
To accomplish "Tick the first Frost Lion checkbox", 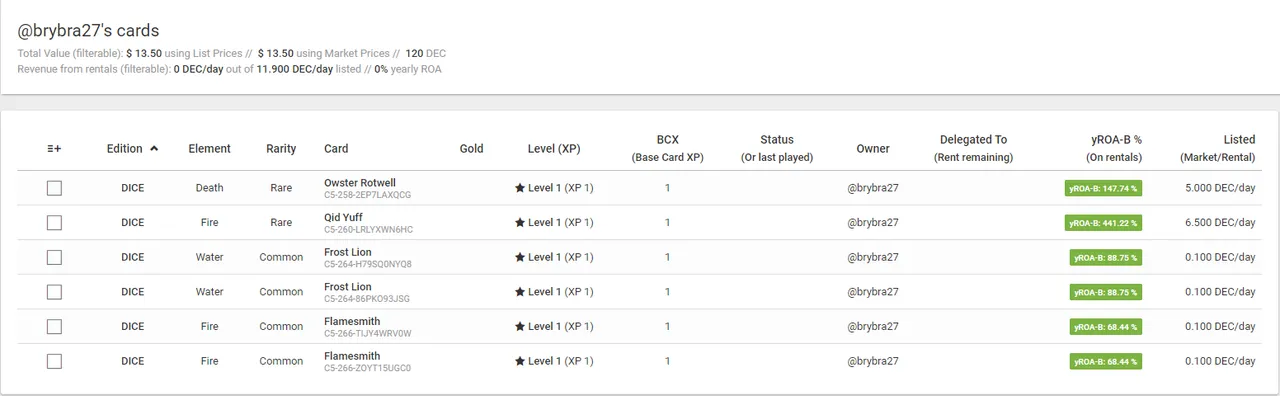I will click(x=54, y=257).
